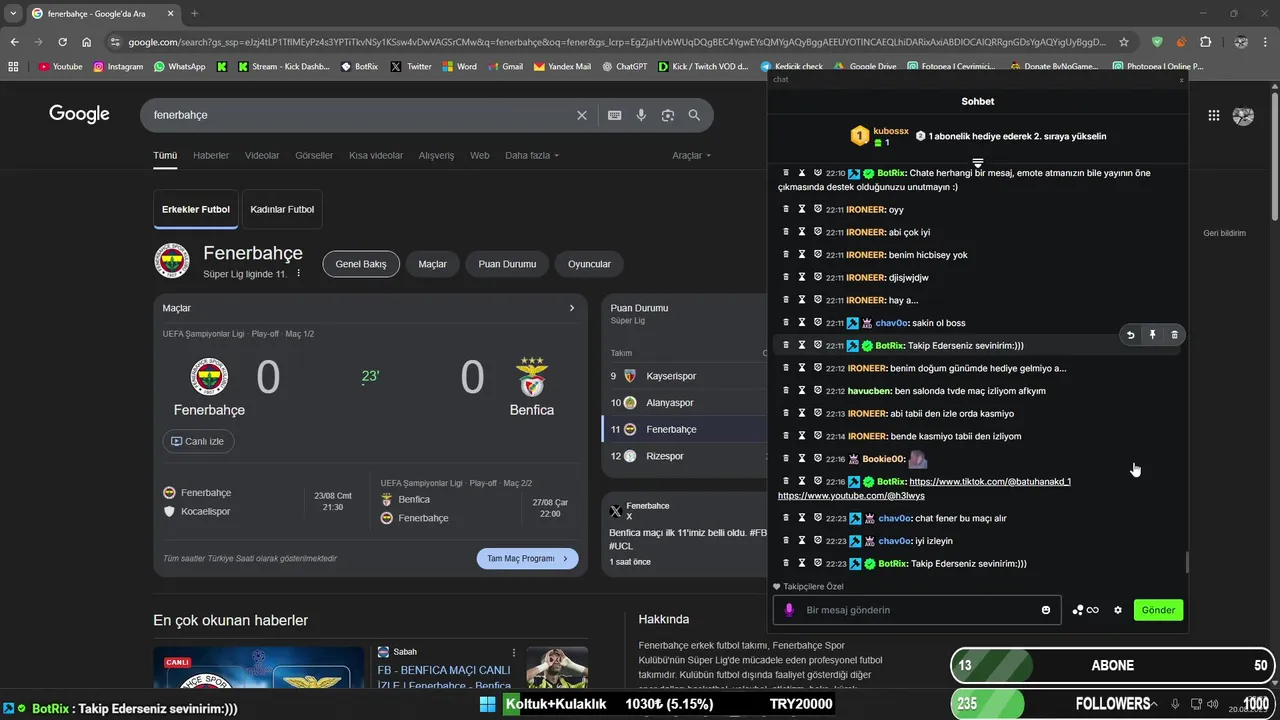Screen dimensions: 1280x720
Task: Open the Puan Durumu chip
Action: [x=507, y=264]
